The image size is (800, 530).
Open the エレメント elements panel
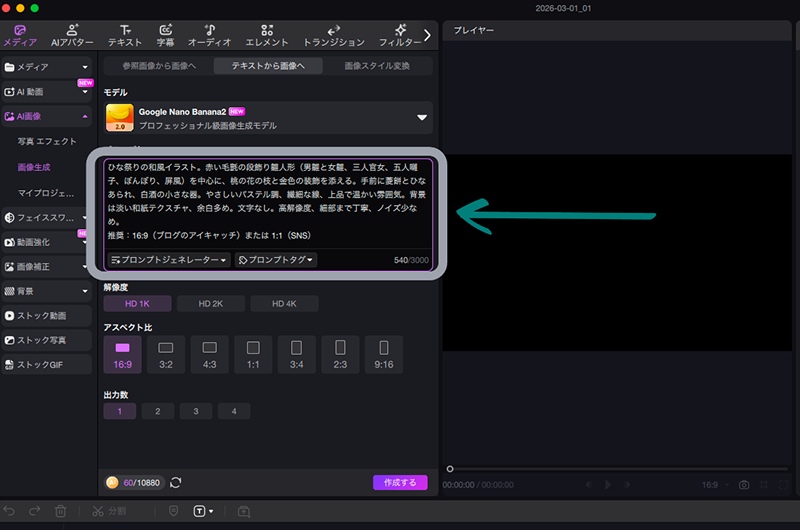(266, 35)
